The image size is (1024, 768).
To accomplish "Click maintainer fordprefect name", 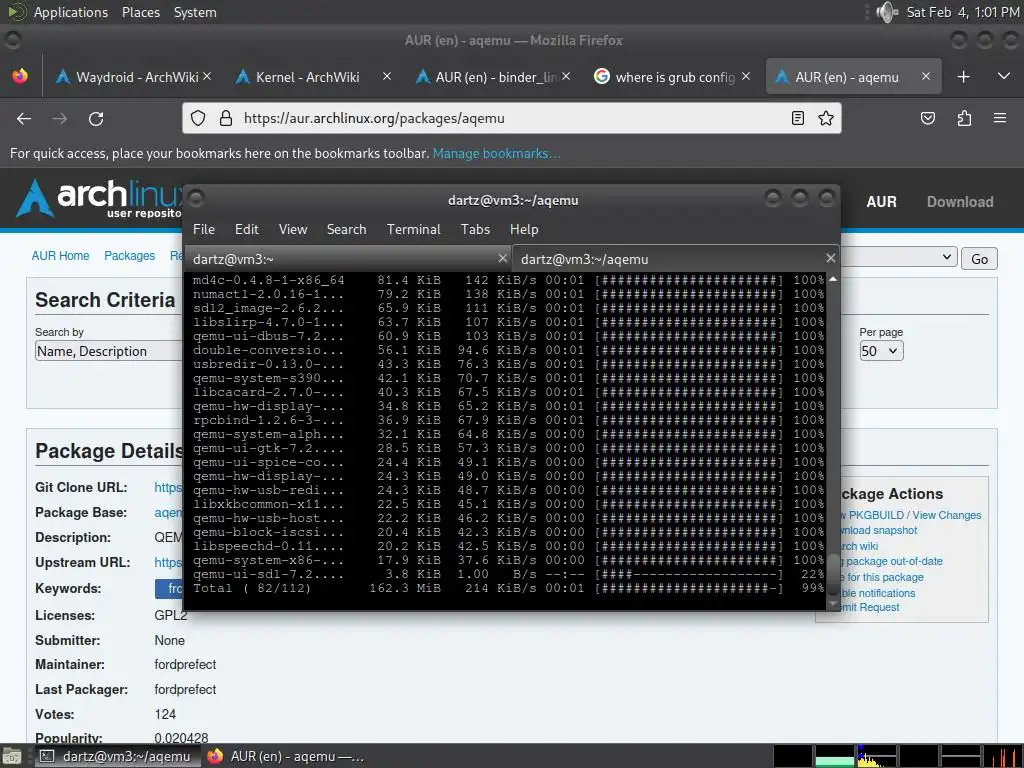I will 185,664.
